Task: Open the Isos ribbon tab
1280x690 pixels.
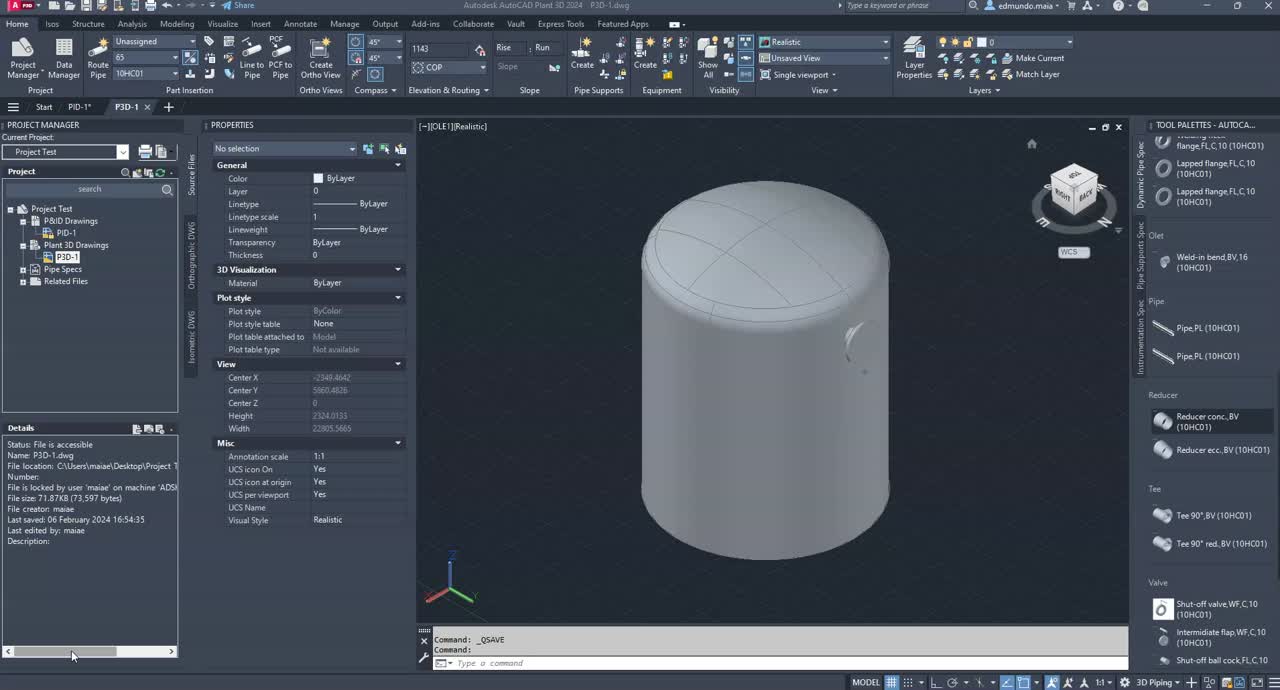Action: (52, 24)
